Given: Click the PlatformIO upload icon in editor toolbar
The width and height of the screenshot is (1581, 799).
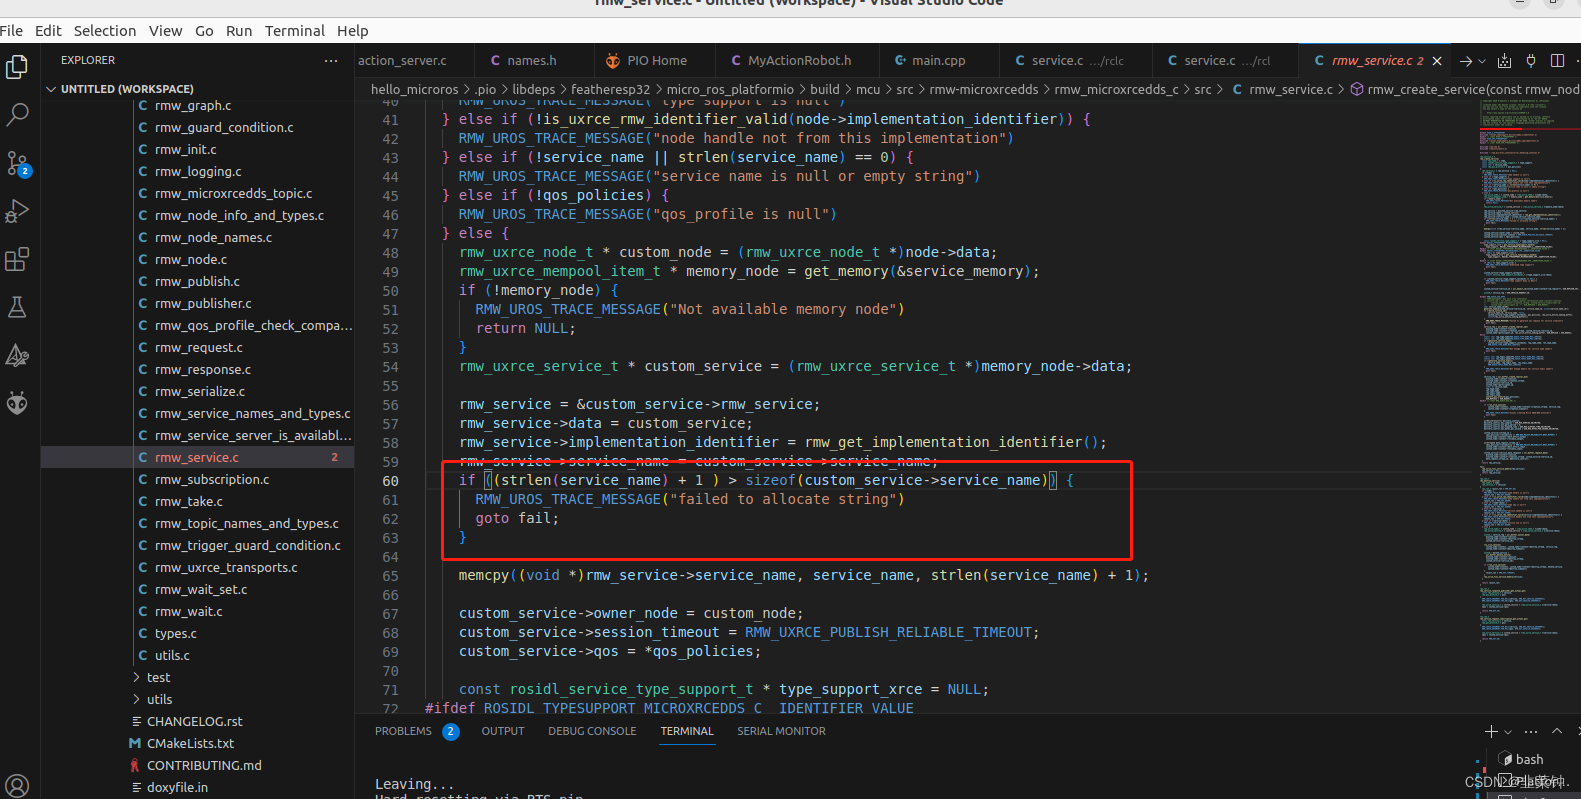Looking at the screenshot, I should click(x=1504, y=61).
